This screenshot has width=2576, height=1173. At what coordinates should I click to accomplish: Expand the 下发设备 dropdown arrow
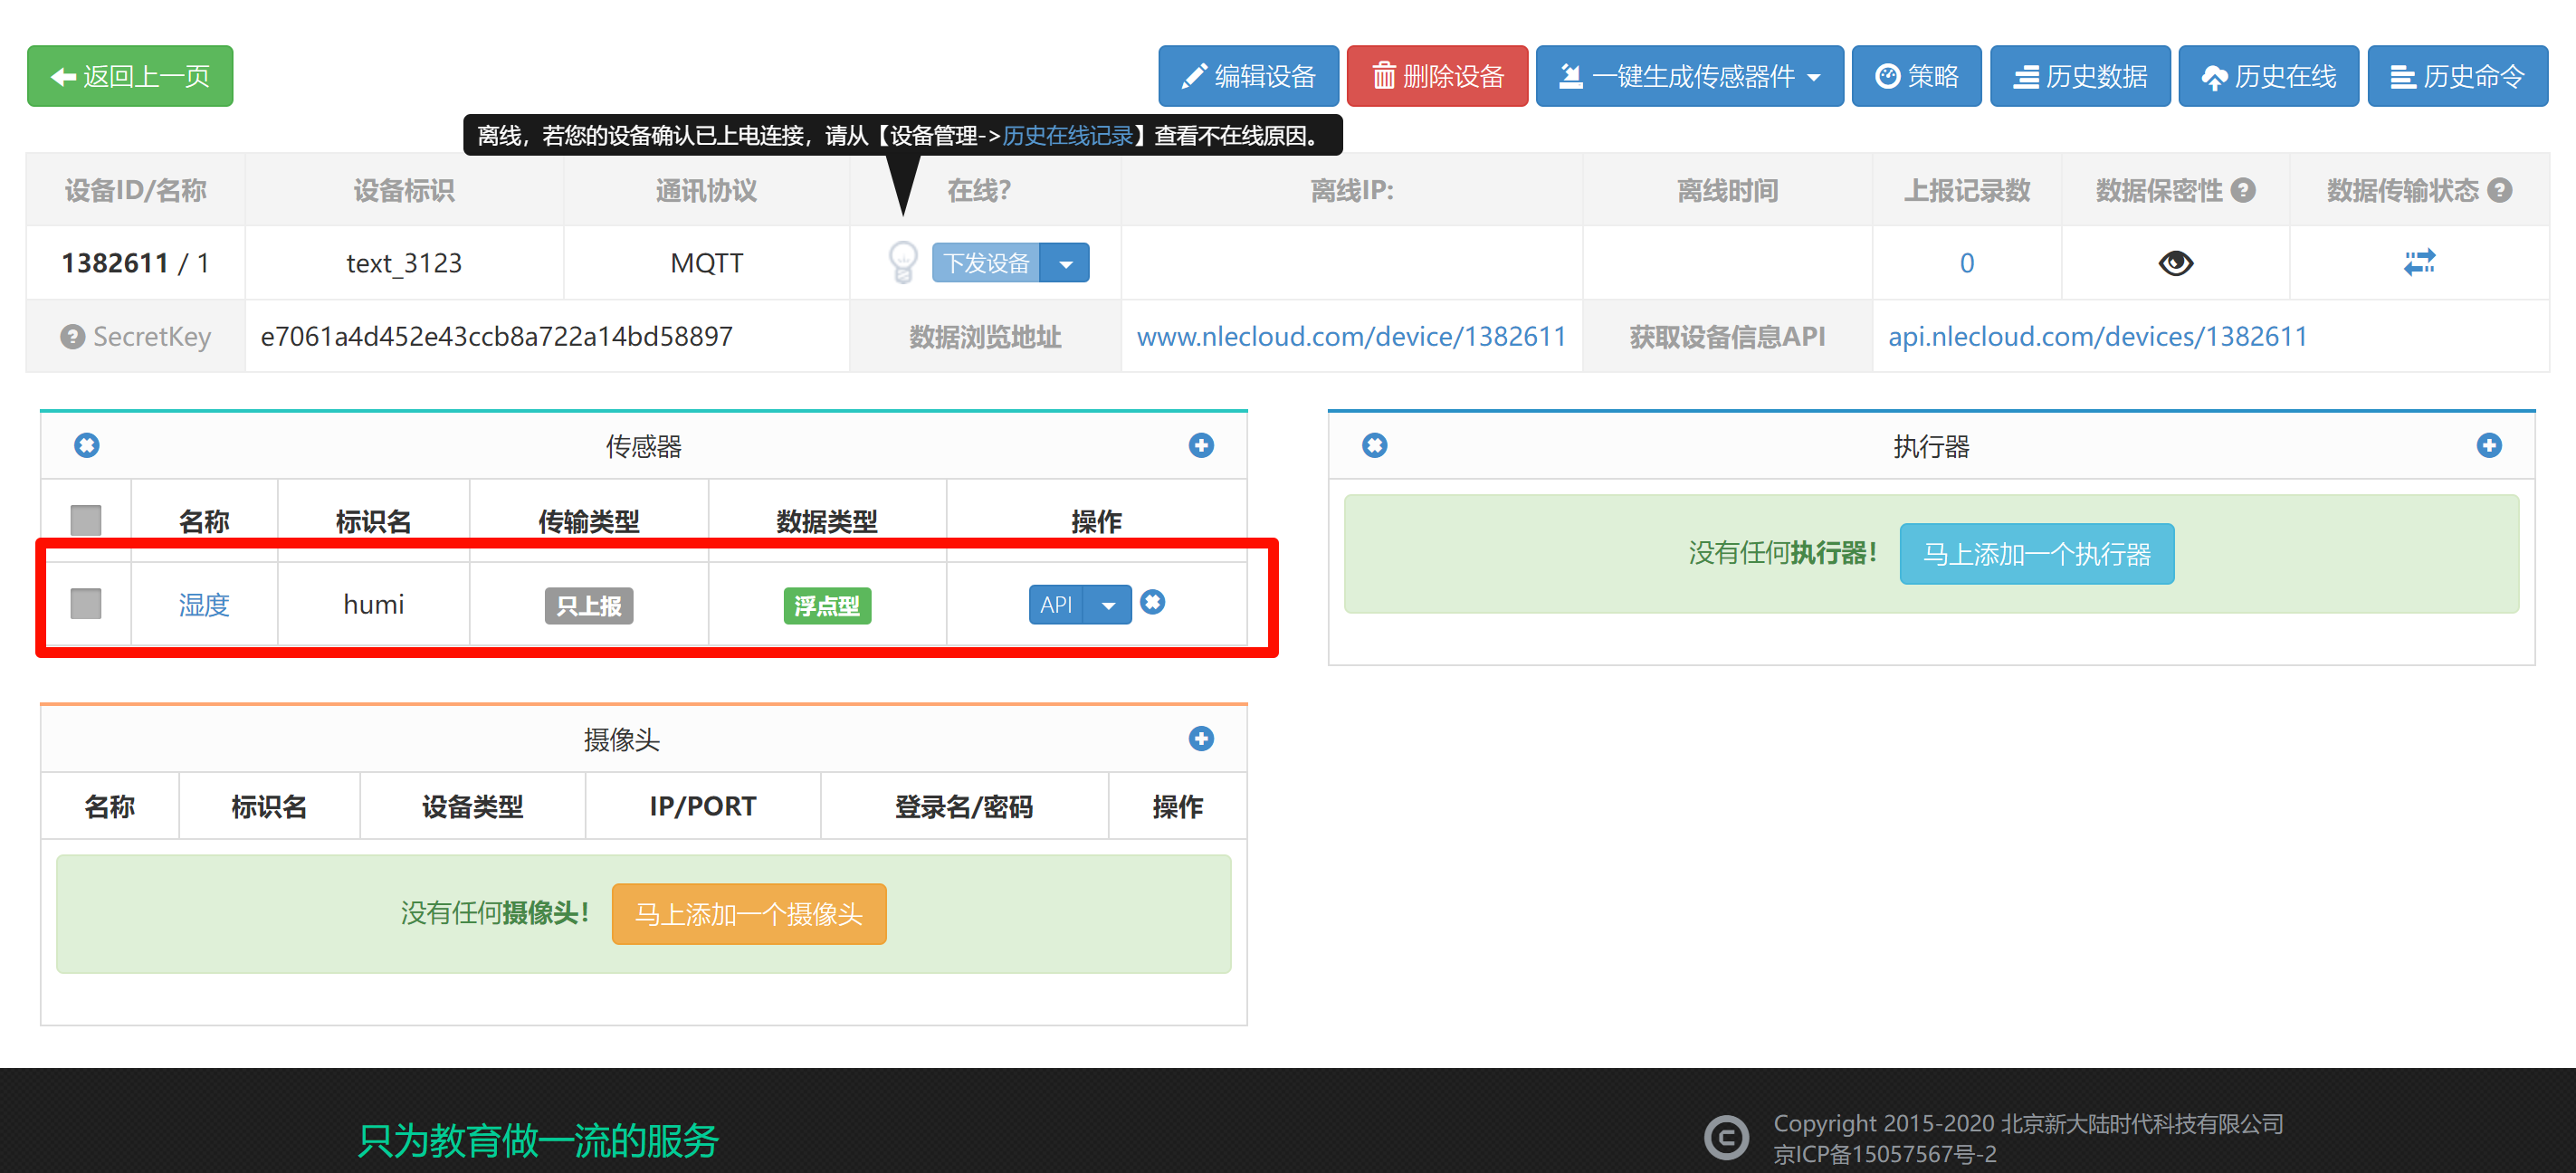tap(1066, 263)
